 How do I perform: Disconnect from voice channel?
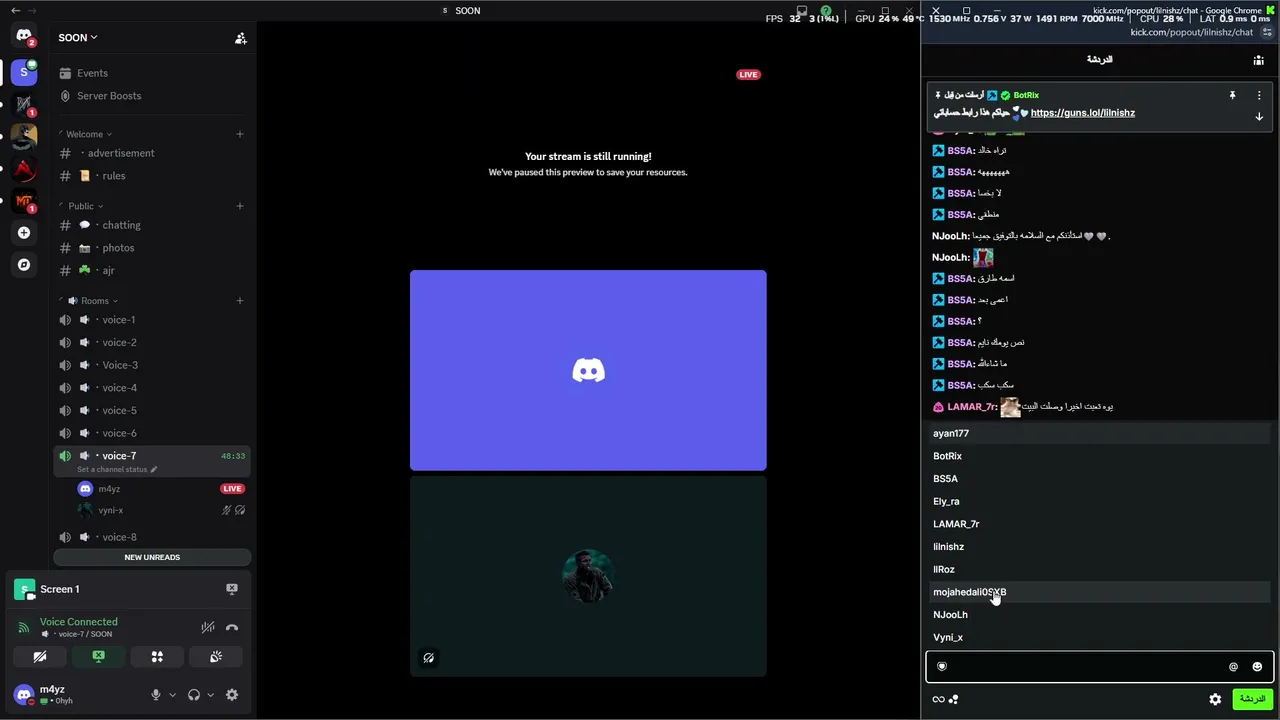(232, 628)
